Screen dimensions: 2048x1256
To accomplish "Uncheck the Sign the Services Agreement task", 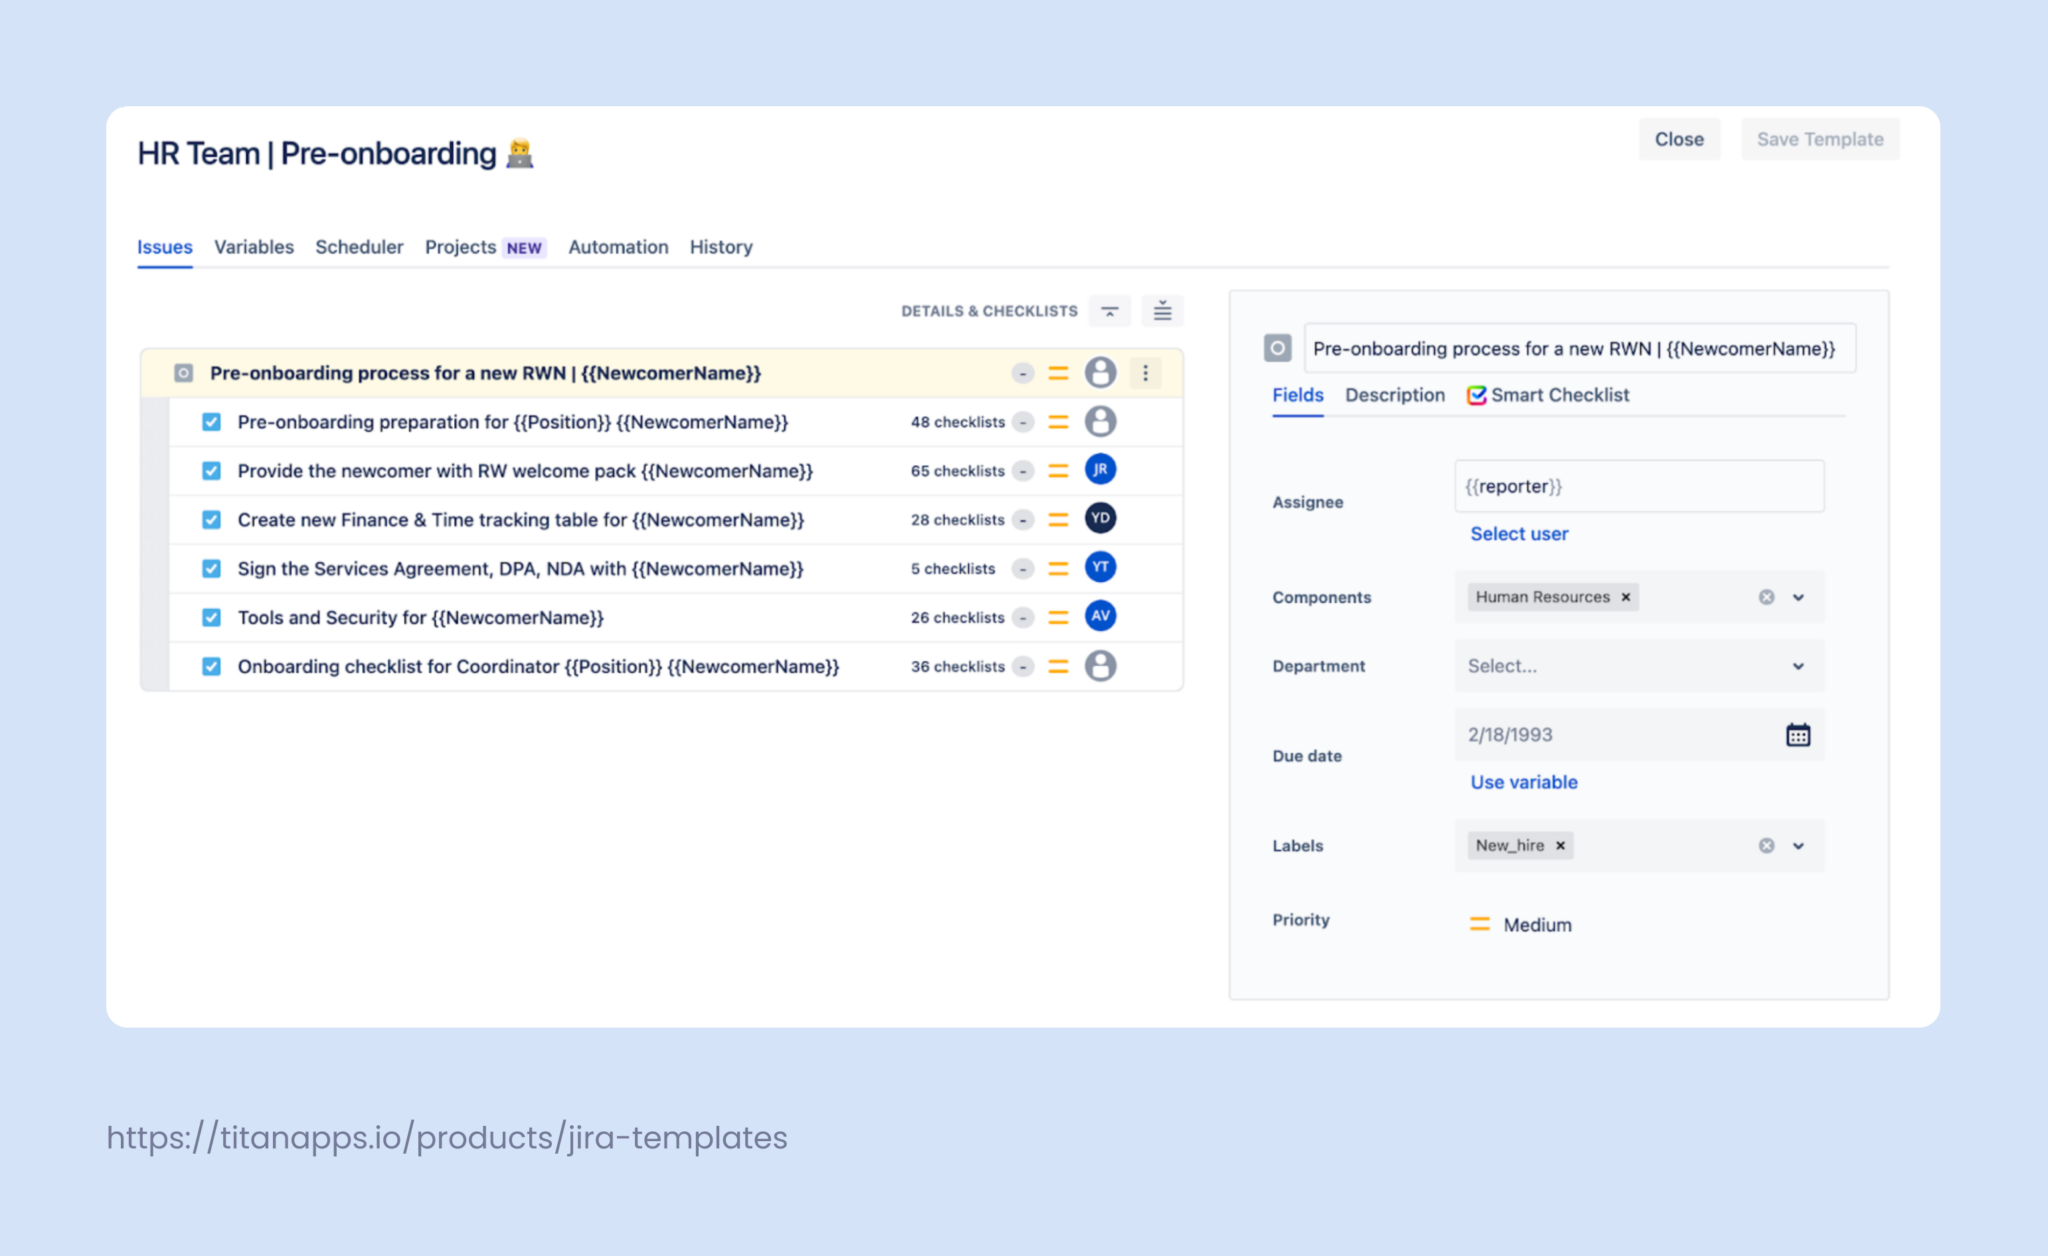I will pos(211,568).
